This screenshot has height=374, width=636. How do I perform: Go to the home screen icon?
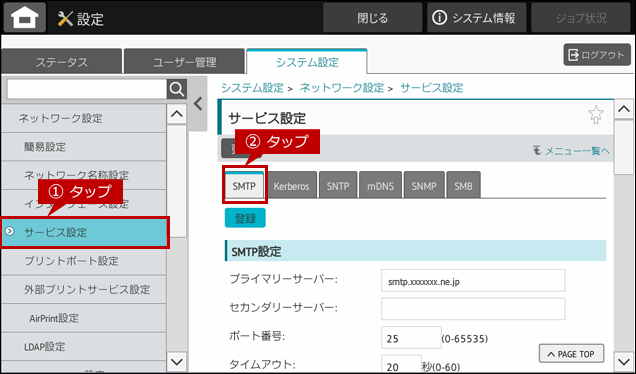[25, 18]
